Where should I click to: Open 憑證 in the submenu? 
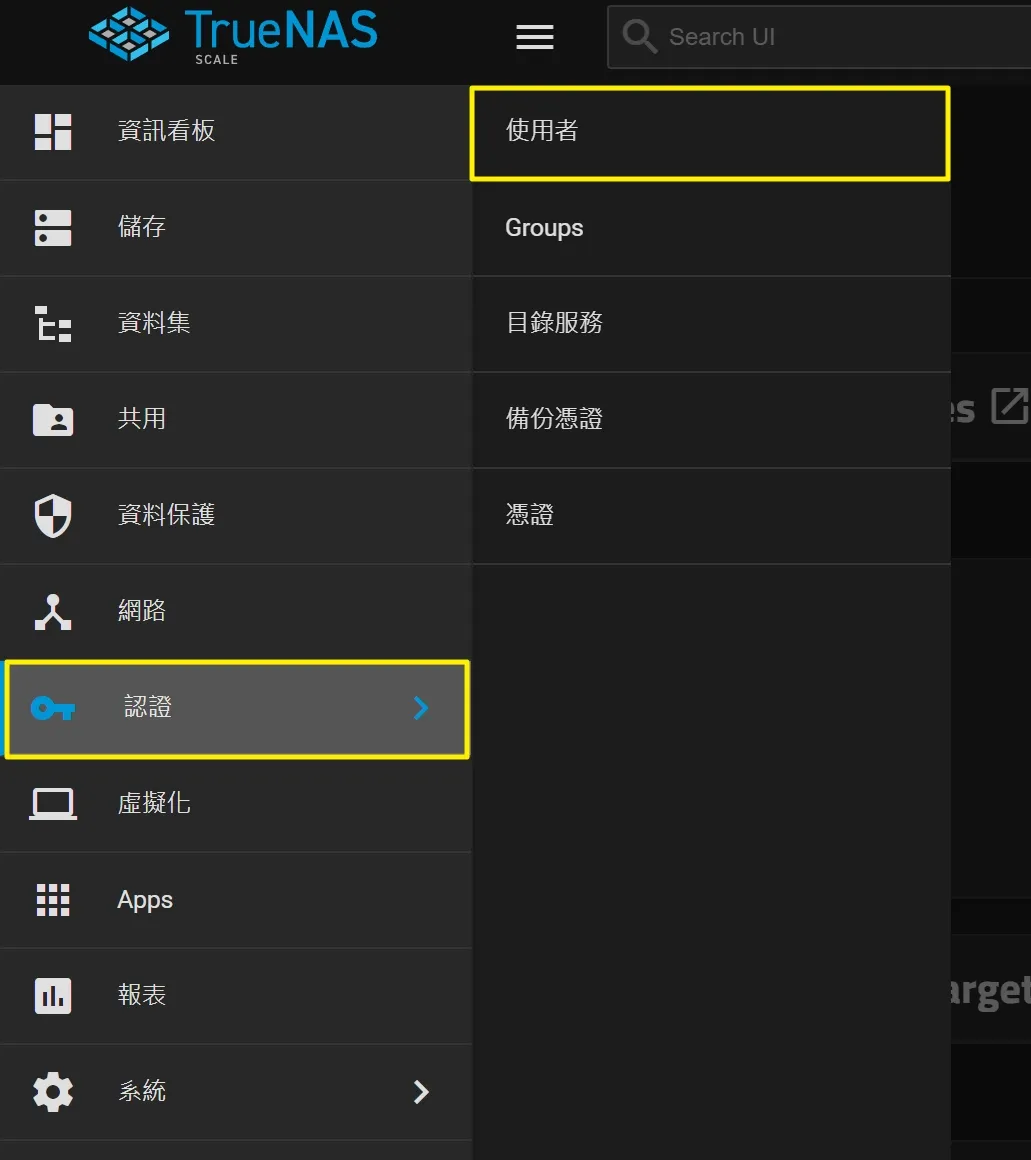[x=711, y=516]
